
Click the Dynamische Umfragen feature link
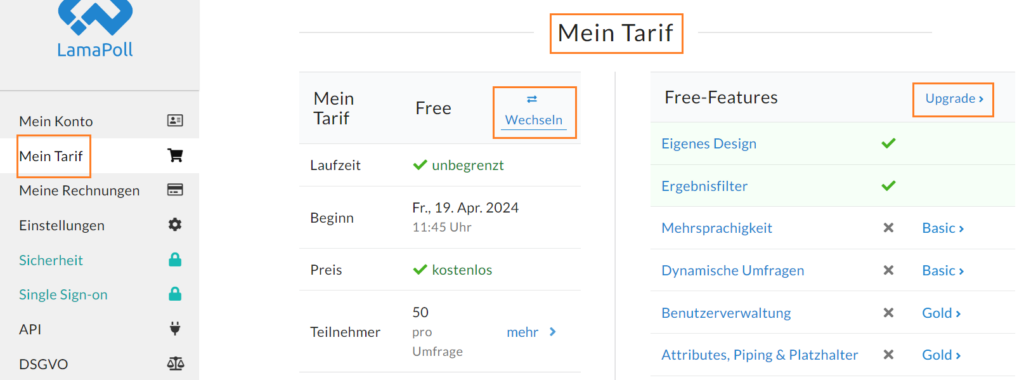click(x=733, y=270)
